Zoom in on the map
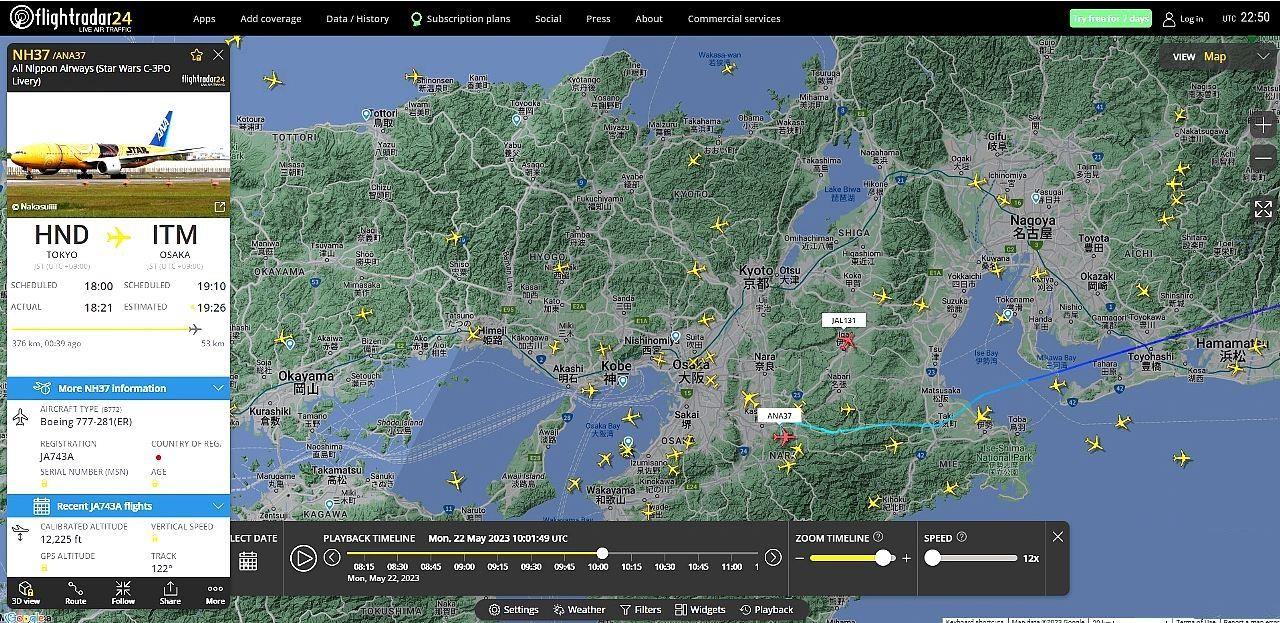This screenshot has height=623, width=1280. pyautogui.click(x=1263, y=125)
